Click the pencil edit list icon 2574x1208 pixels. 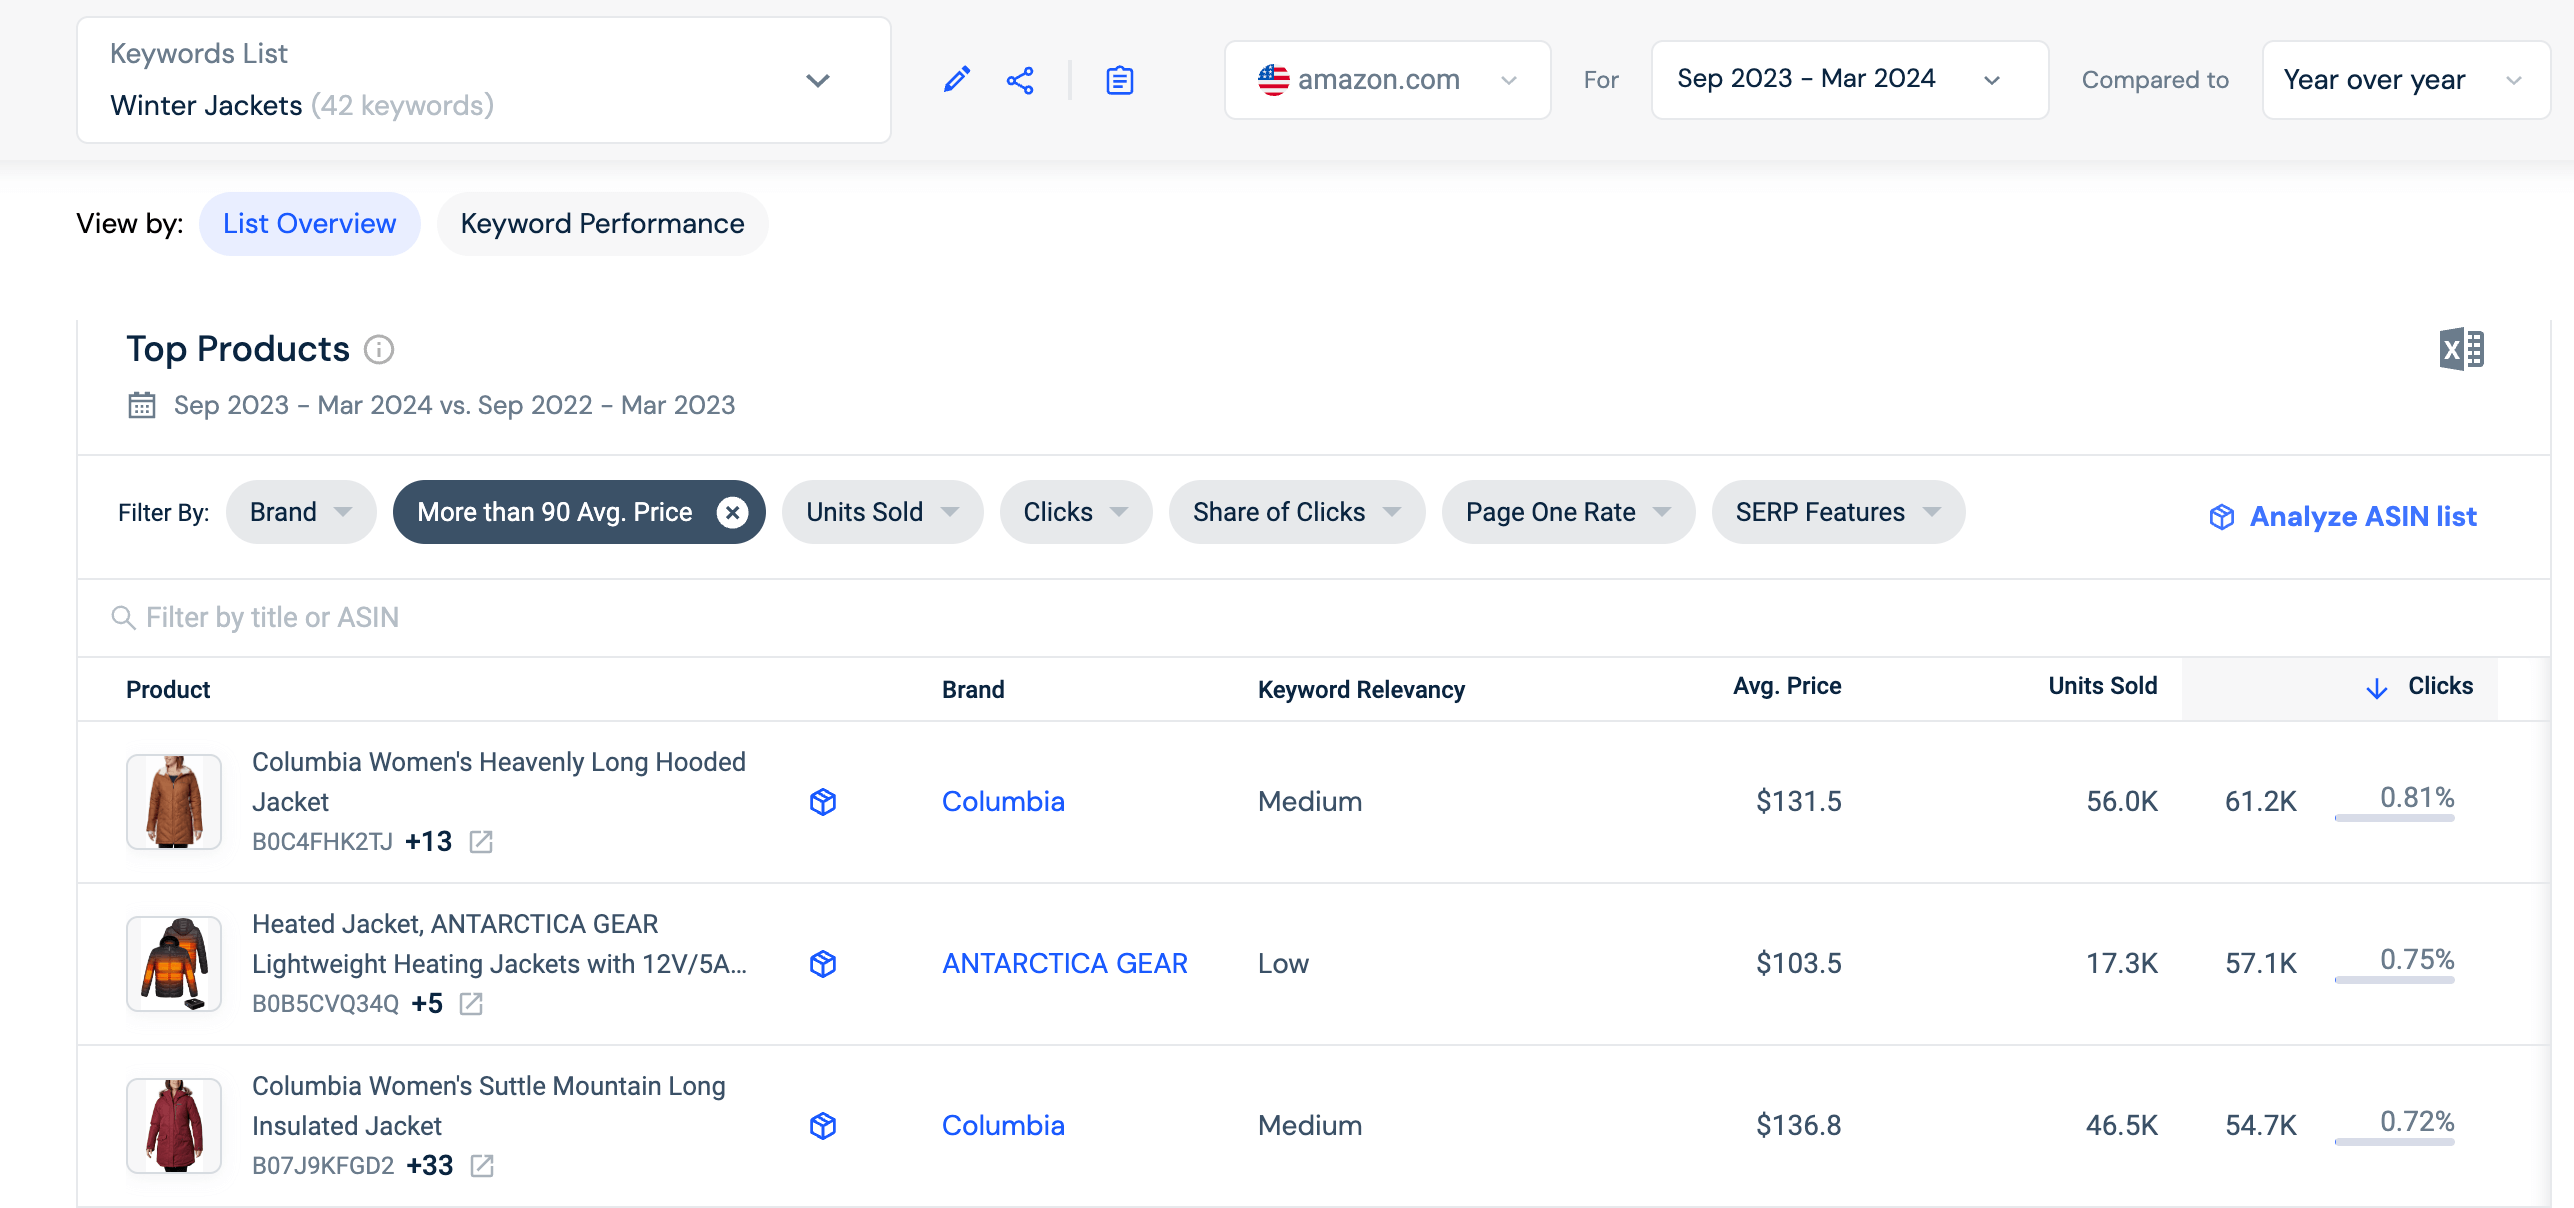pos(957,80)
